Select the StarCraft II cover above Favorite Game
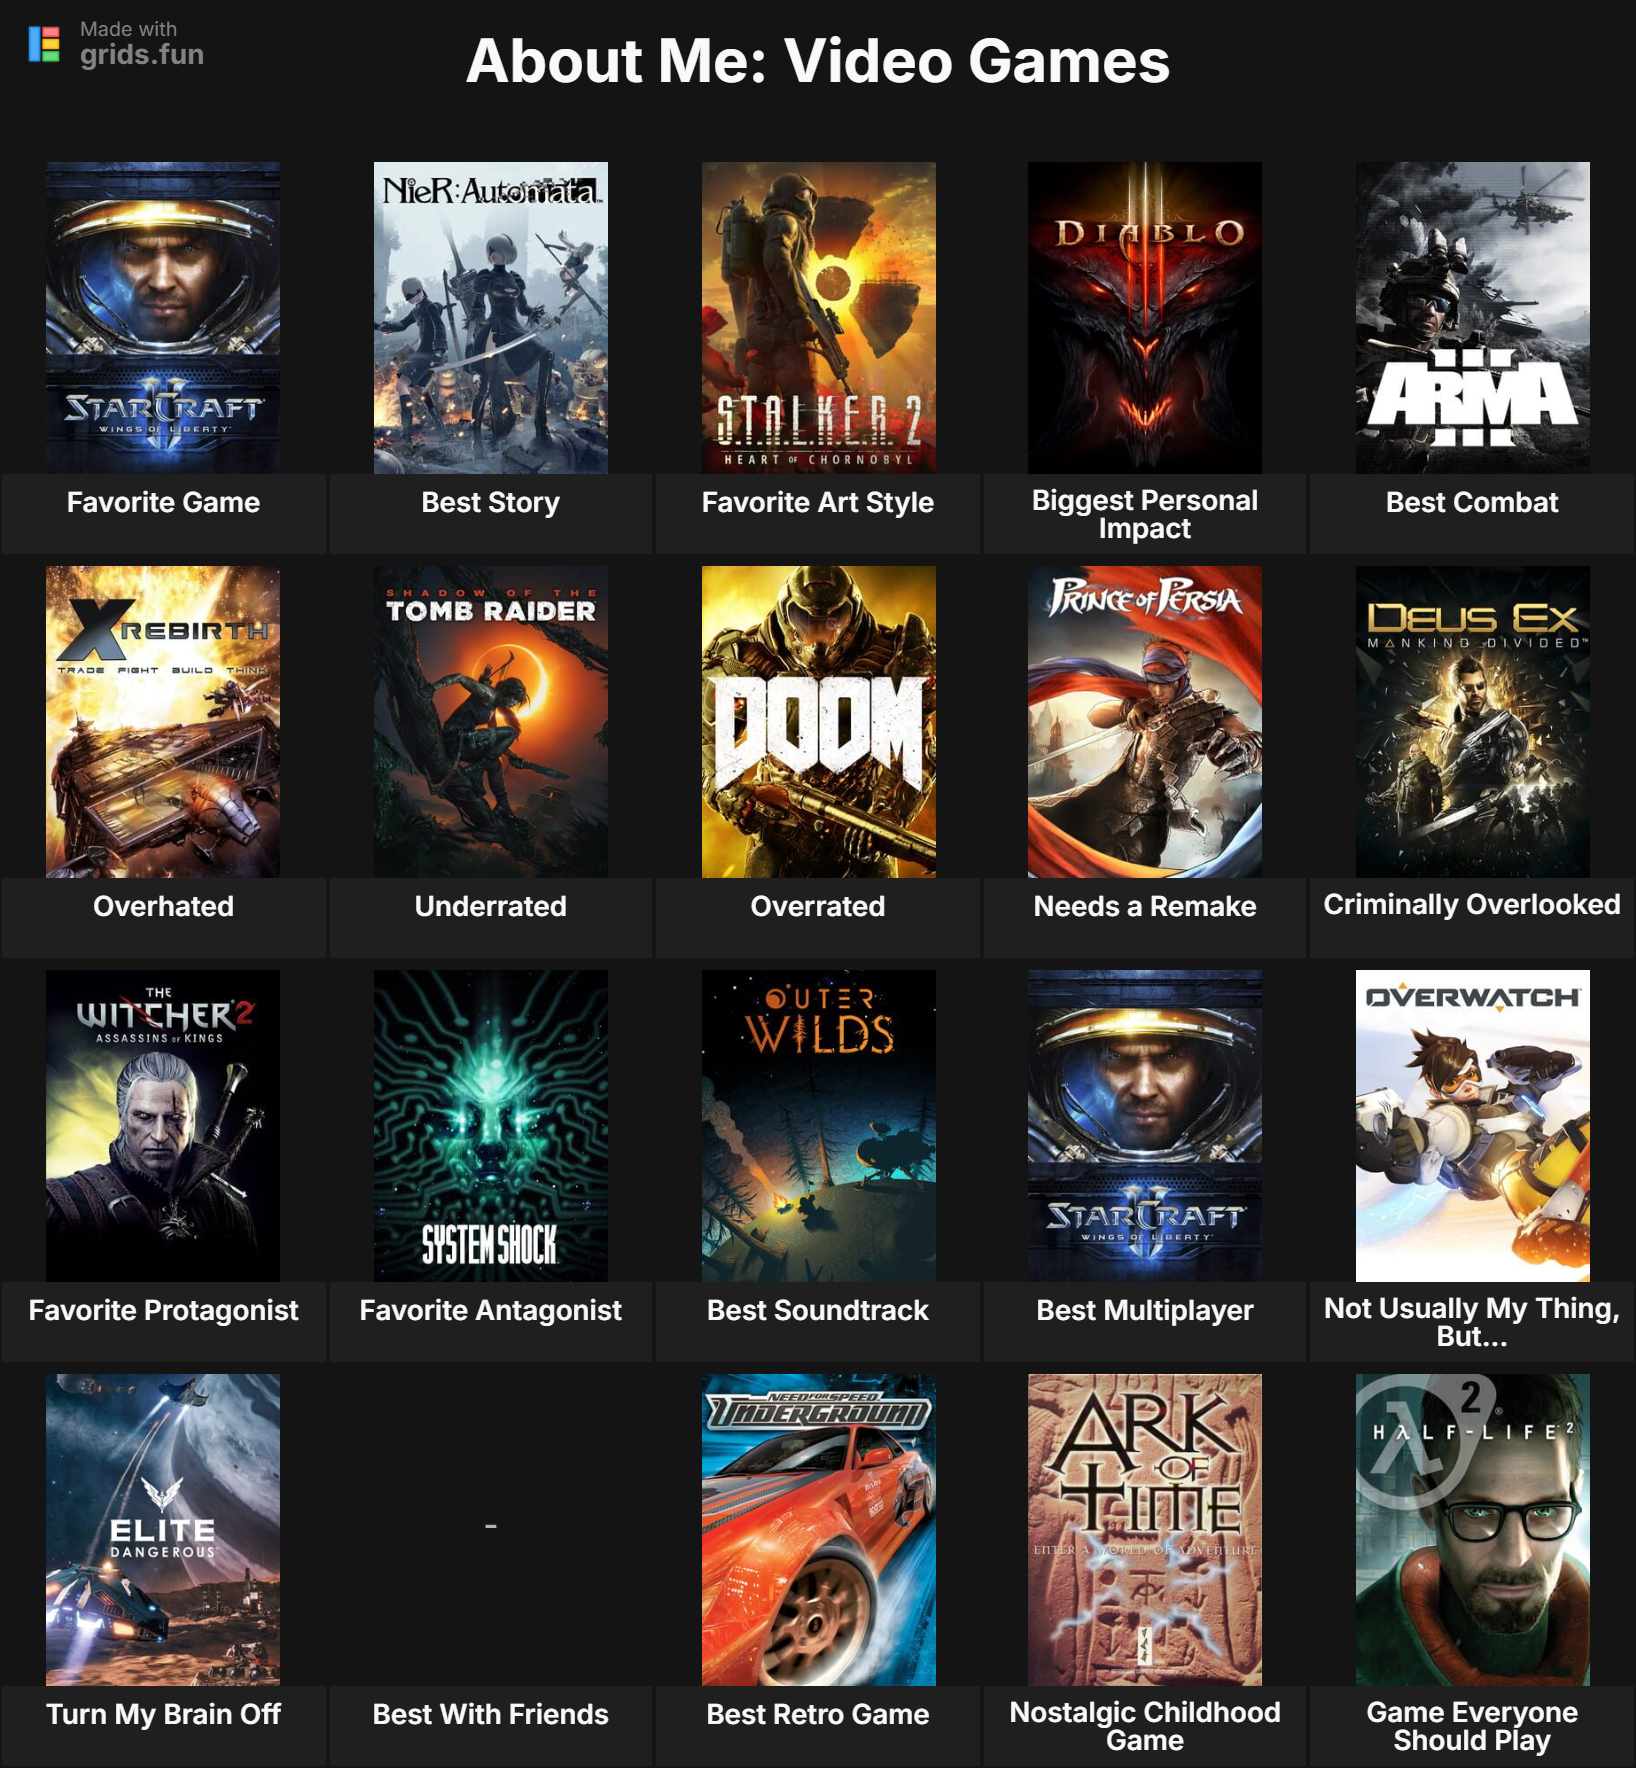 coord(163,318)
